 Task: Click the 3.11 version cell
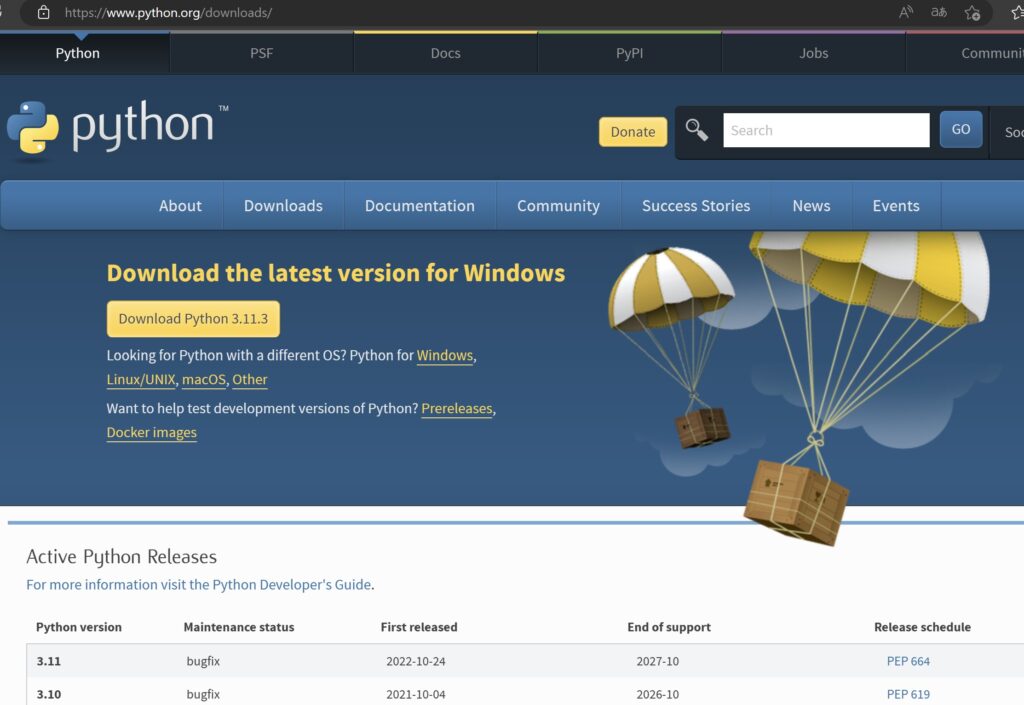(x=48, y=661)
